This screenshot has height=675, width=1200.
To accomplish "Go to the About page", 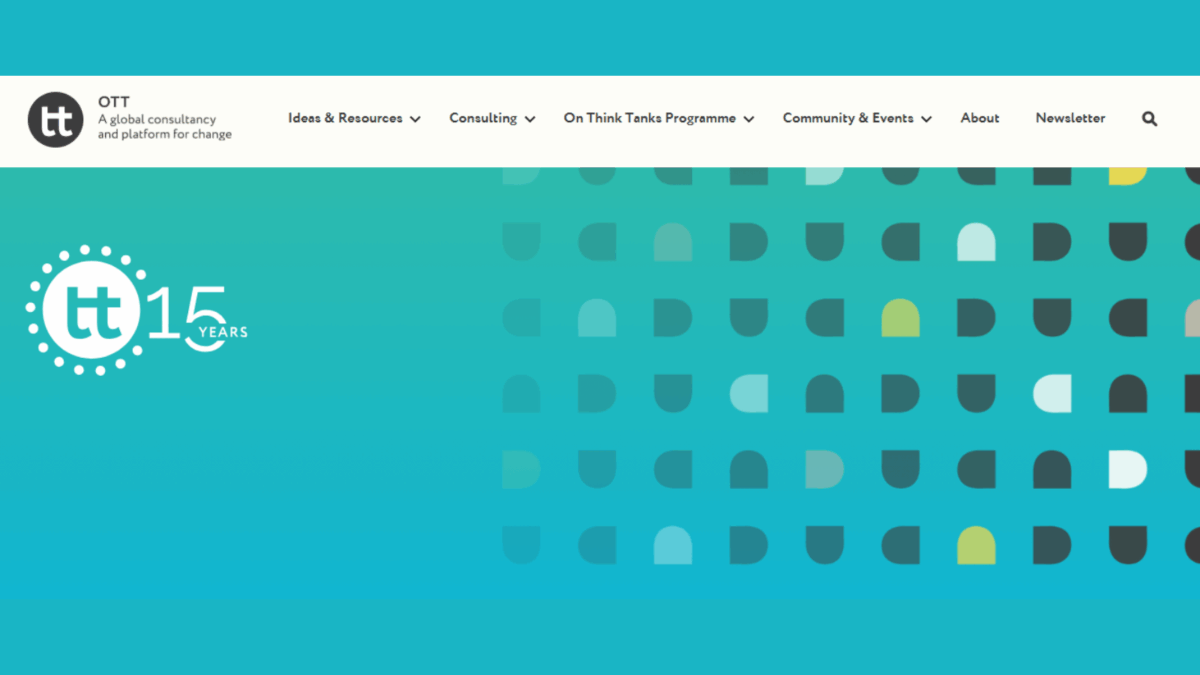I will pyautogui.click(x=979, y=118).
